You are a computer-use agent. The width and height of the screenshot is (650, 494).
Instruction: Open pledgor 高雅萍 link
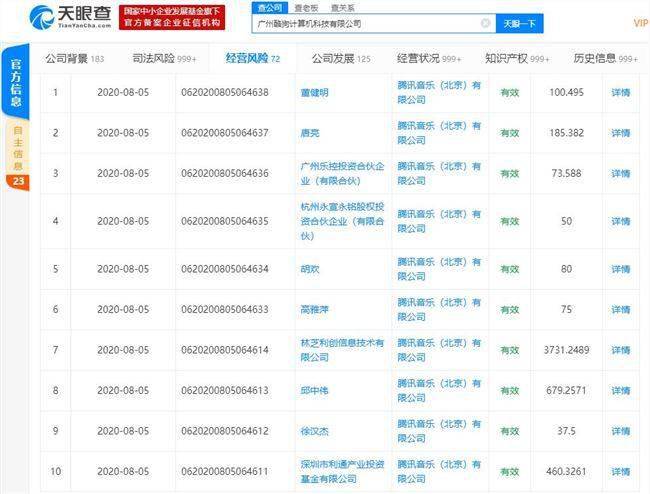pos(314,310)
